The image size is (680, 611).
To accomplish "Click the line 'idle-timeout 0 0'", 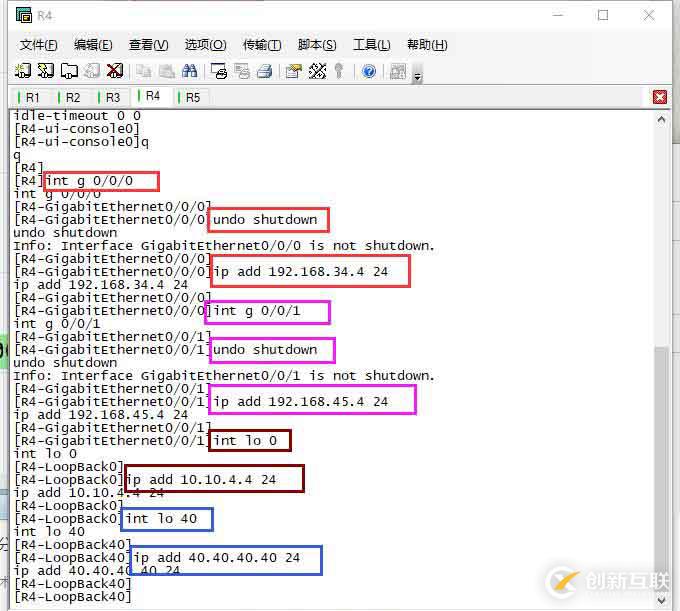I will pyautogui.click(x=77, y=116).
